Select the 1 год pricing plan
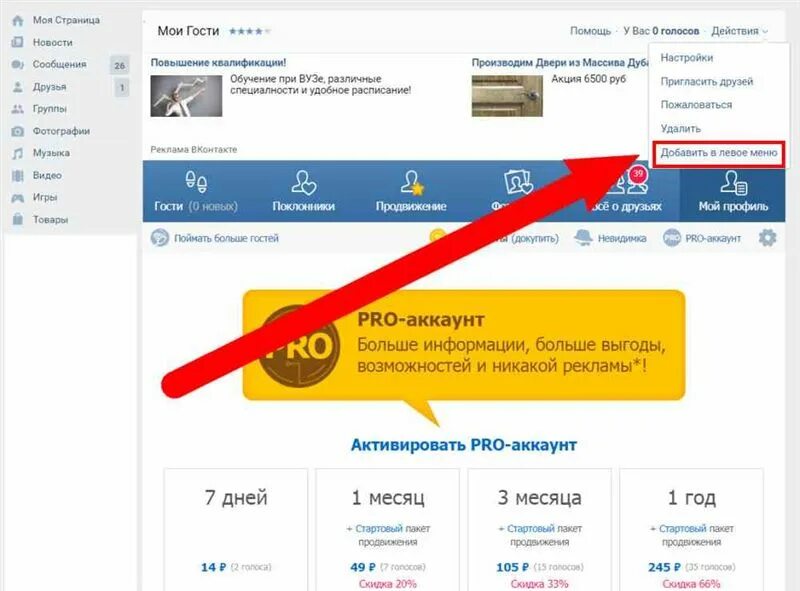The height and width of the screenshot is (591, 800). click(x=691, y=529)
